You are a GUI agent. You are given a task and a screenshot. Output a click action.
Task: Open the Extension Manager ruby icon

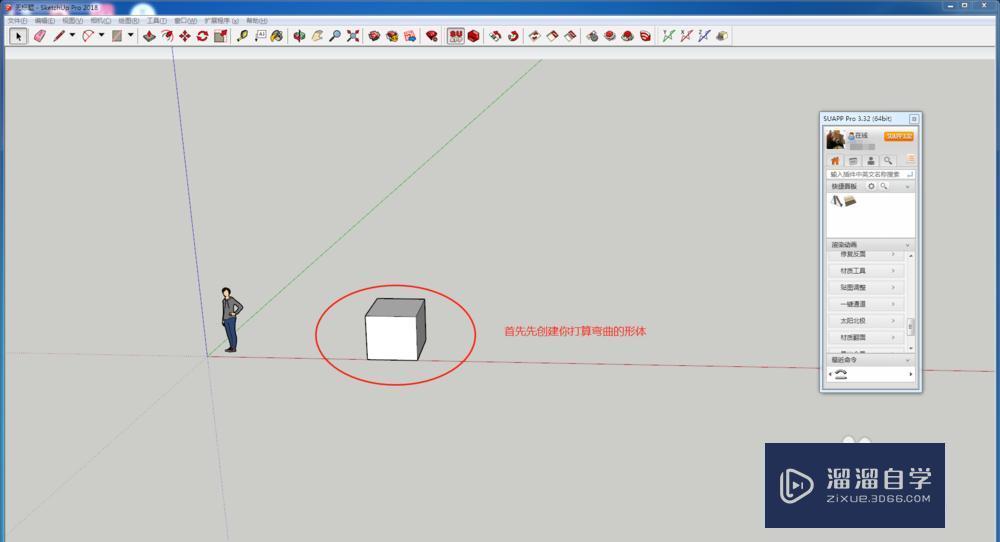pos(432,36)
